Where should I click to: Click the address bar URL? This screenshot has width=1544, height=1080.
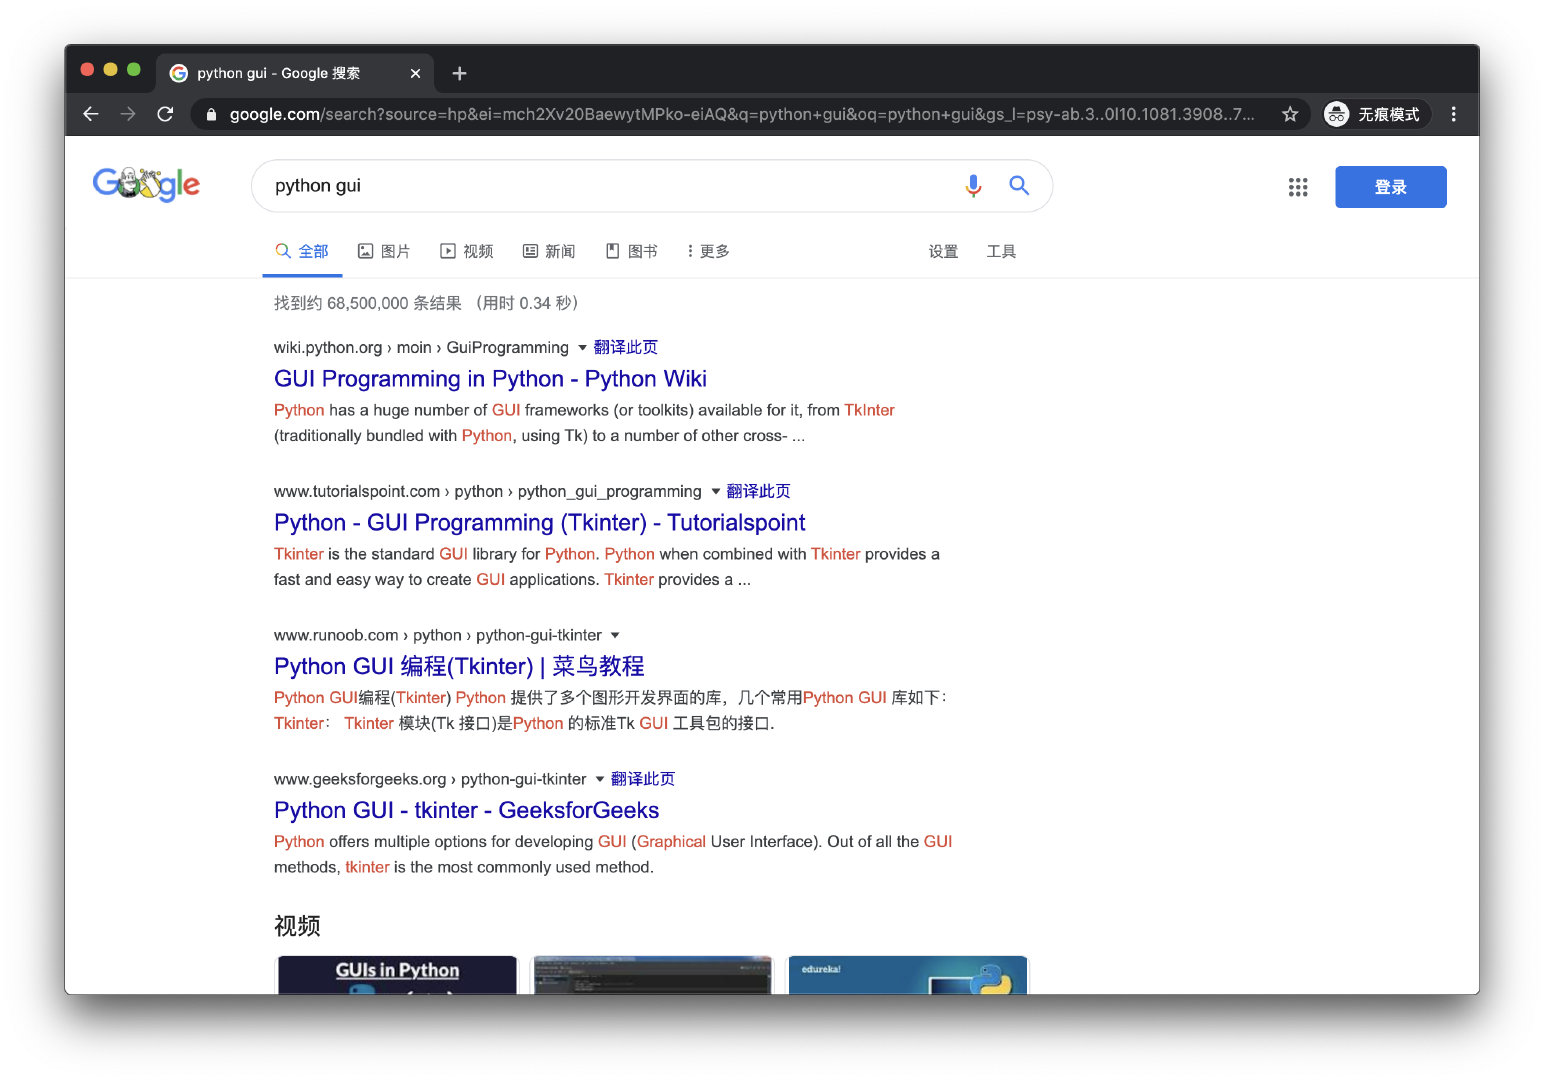pos(742,114)
